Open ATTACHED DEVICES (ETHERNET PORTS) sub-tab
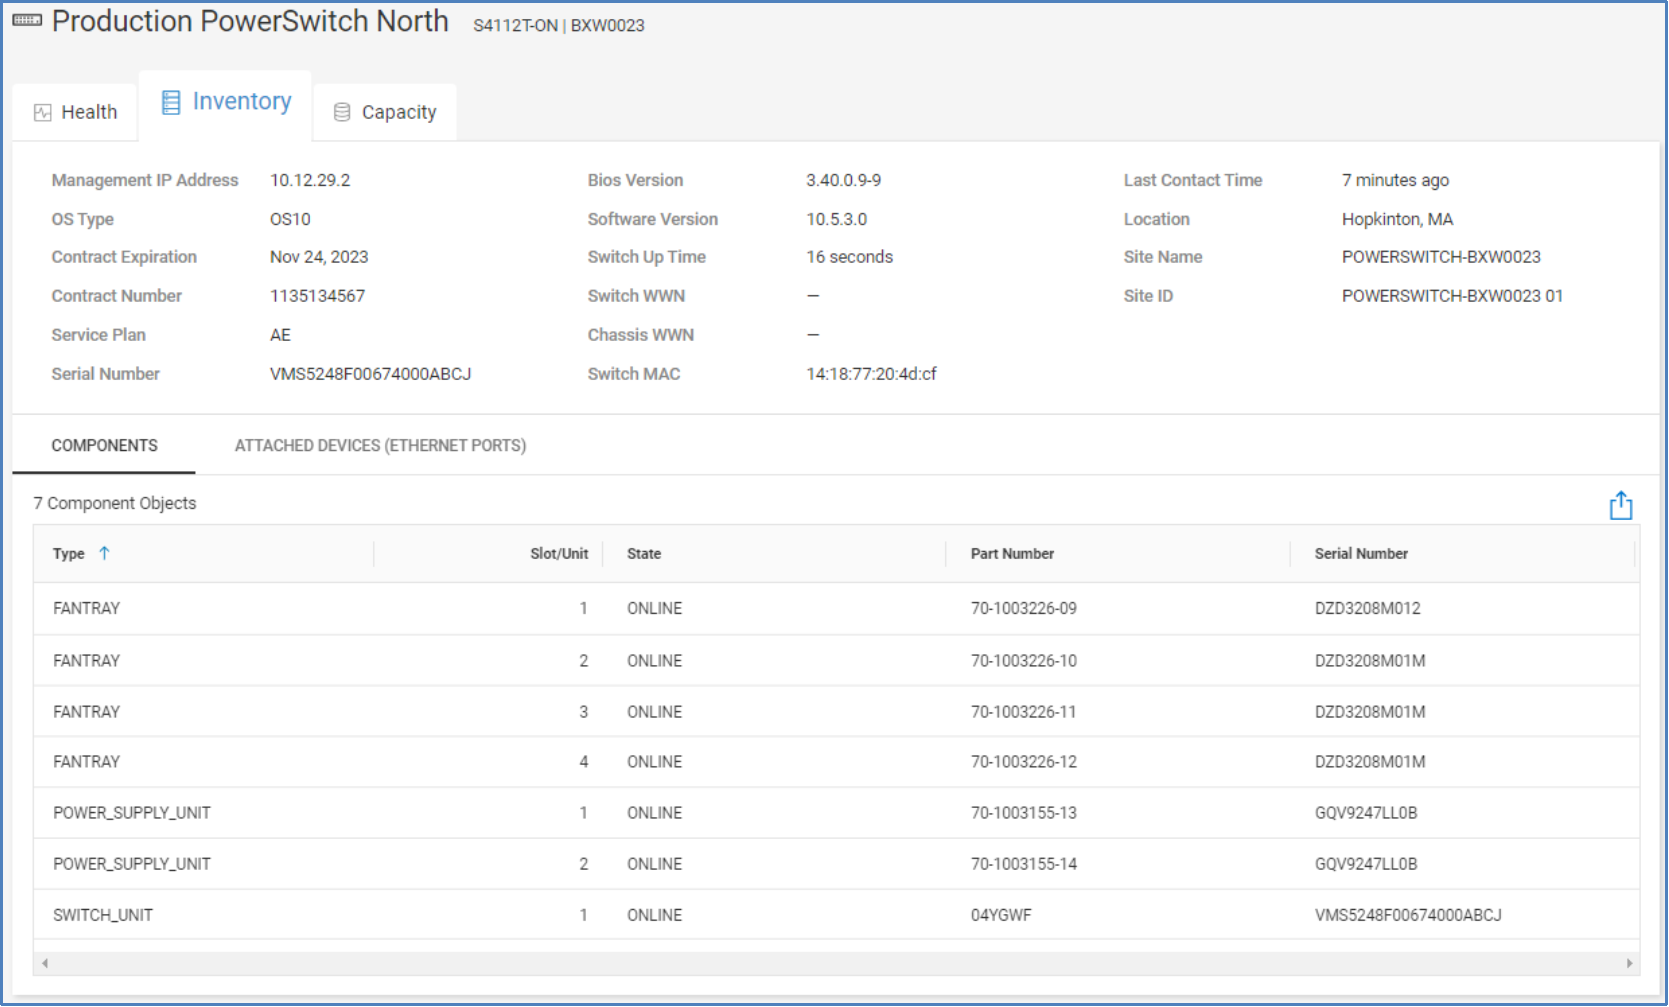 (380, 445)
